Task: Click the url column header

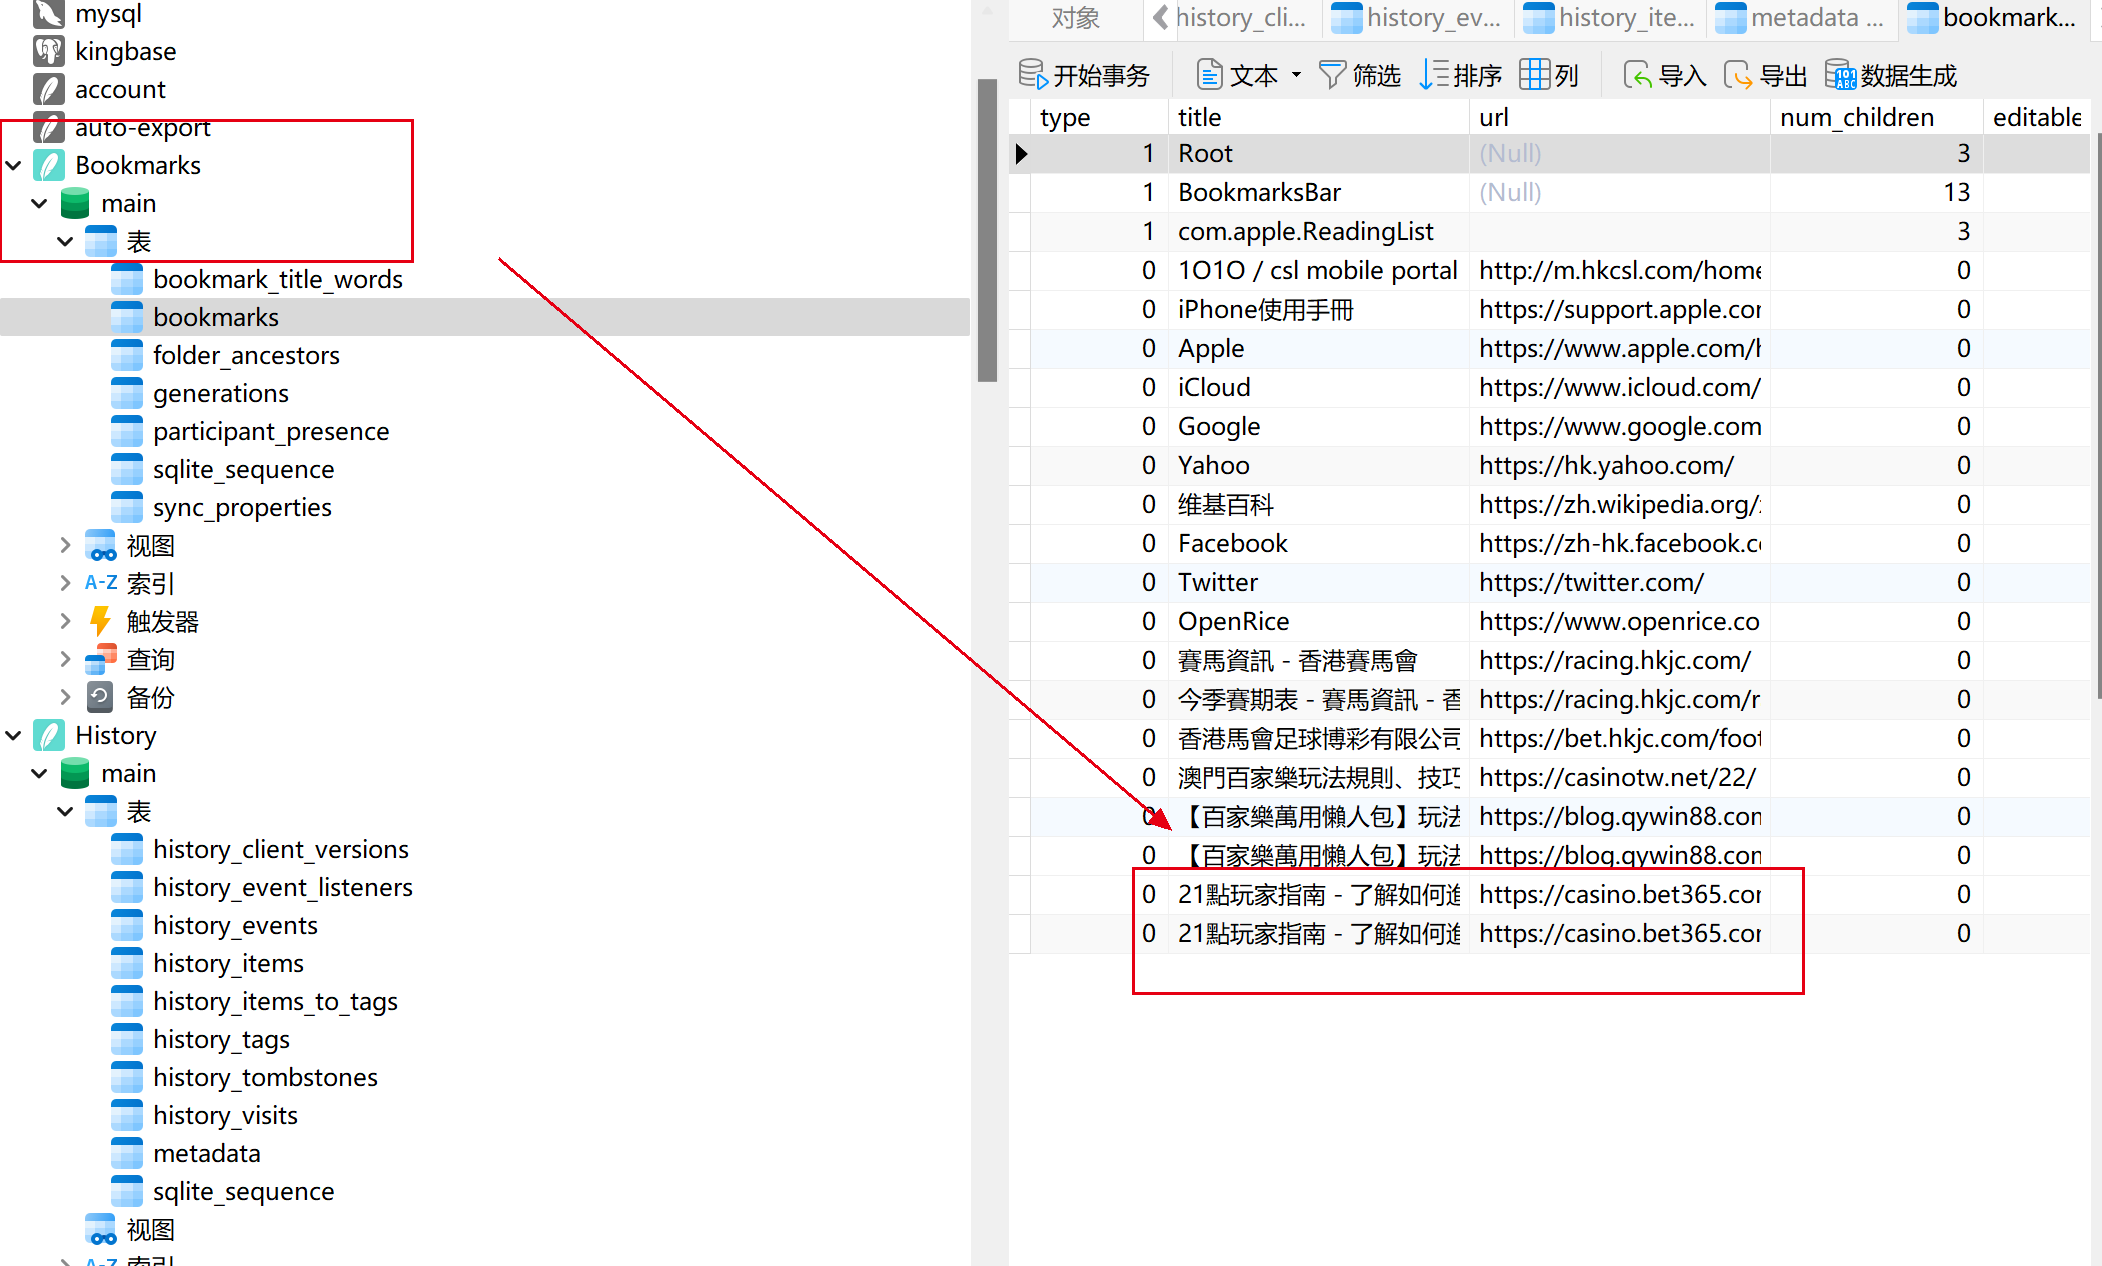Action: 1620,117
